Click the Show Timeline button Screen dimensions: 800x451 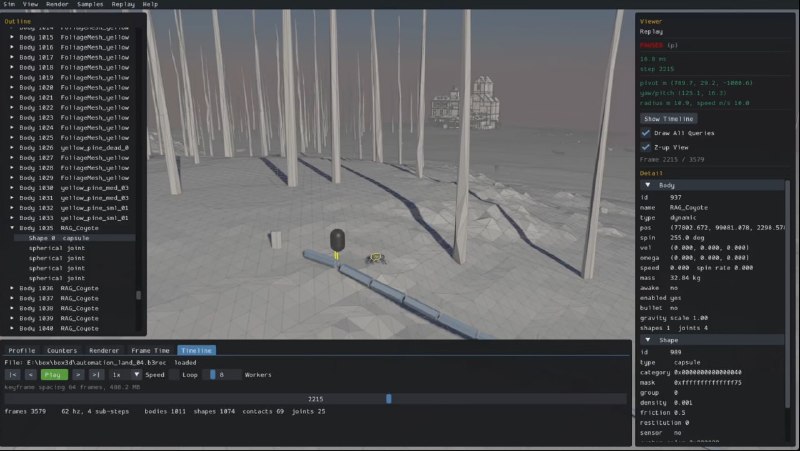pos(668,119)
